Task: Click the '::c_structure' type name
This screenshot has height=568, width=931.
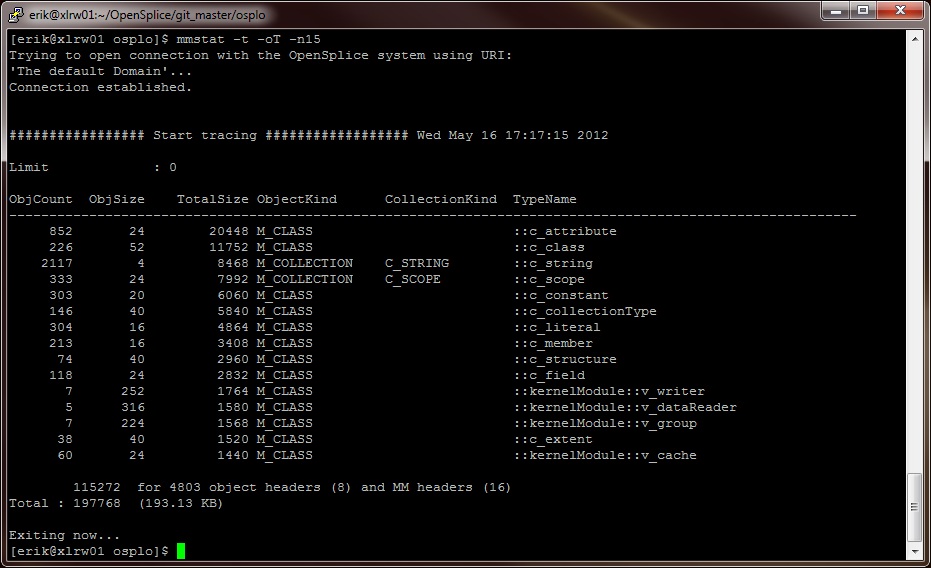Action: point(565,360)
